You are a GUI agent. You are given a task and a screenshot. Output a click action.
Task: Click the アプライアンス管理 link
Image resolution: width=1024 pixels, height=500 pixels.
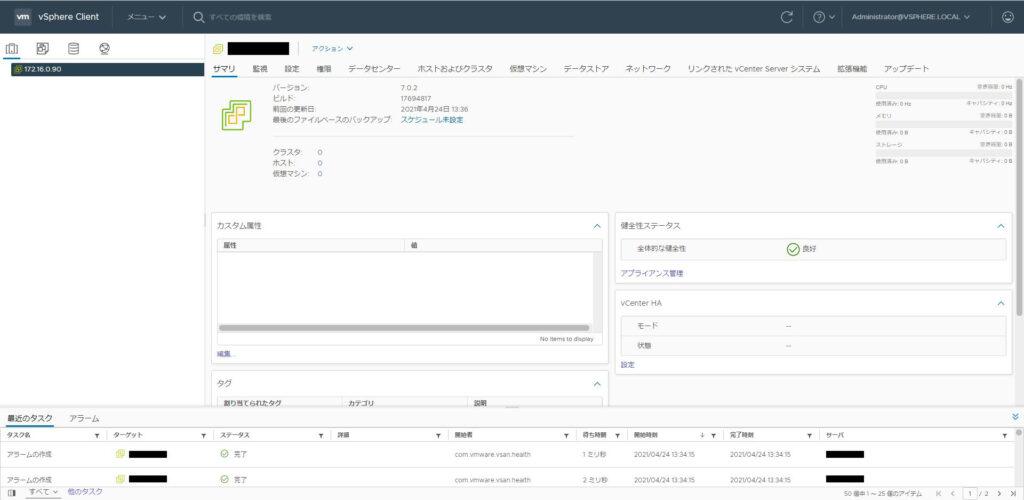(652, 273)
